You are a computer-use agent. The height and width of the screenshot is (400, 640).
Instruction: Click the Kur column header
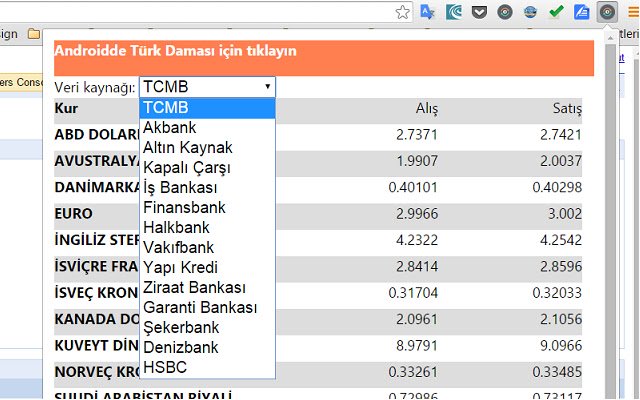coord(66,109)
